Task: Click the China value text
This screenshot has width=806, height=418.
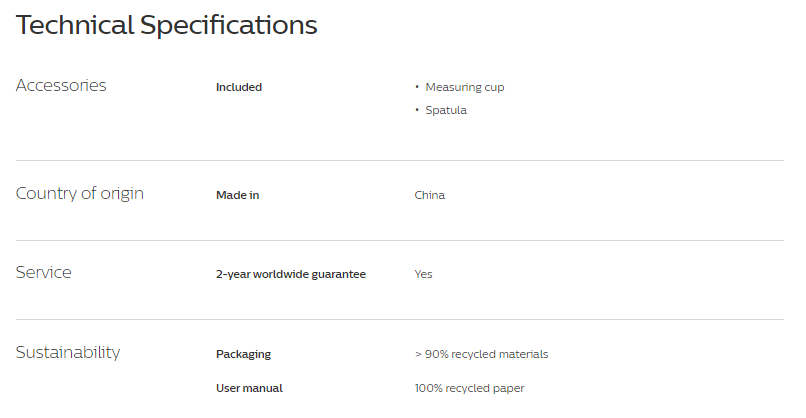Action: click(430, 195)
